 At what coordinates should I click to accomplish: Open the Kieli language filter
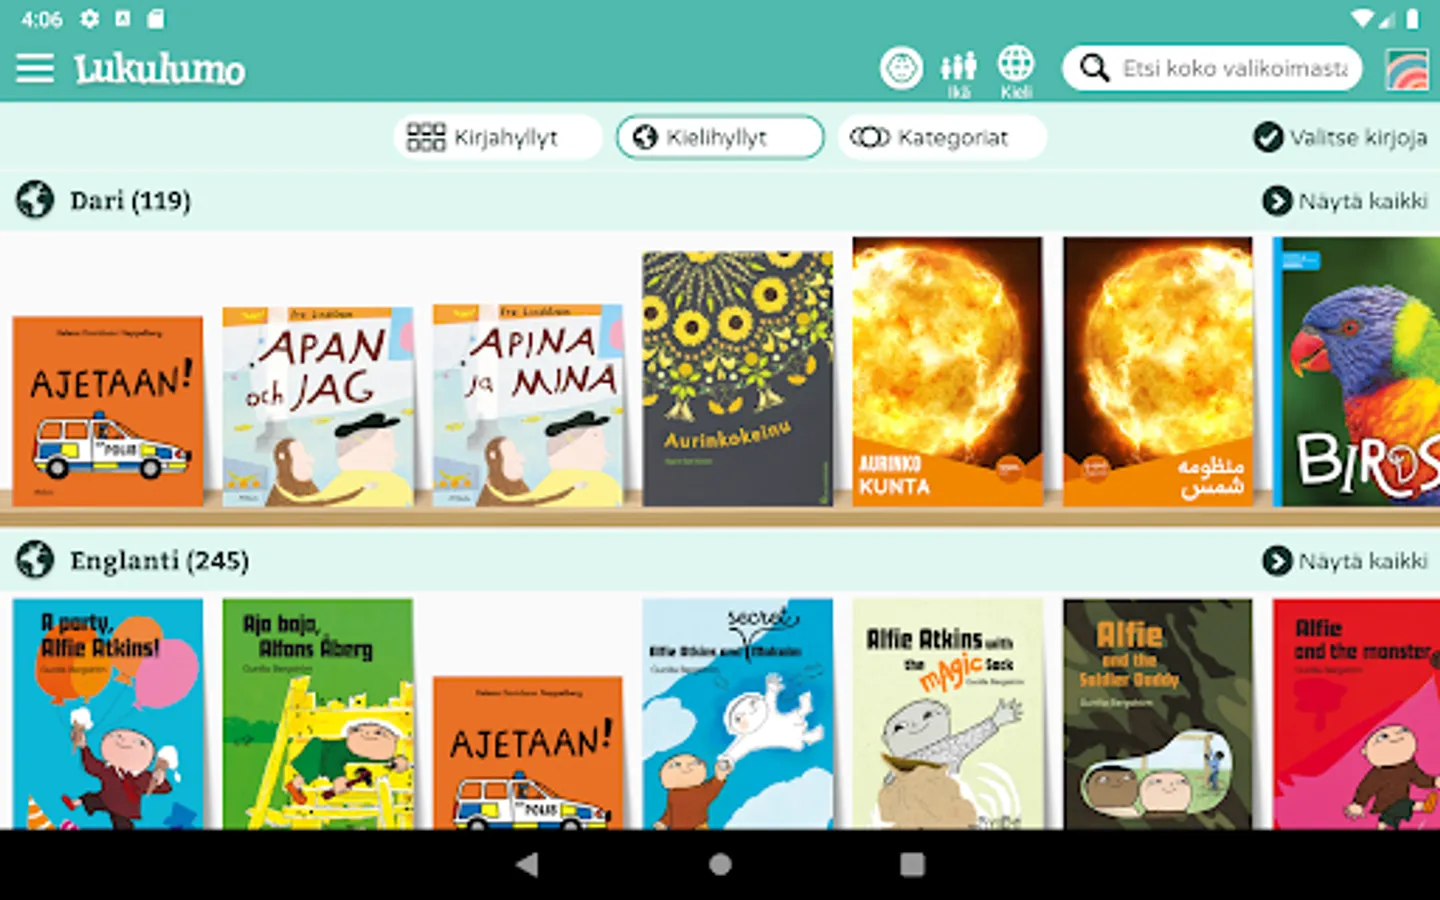[x=1016, y=72]
